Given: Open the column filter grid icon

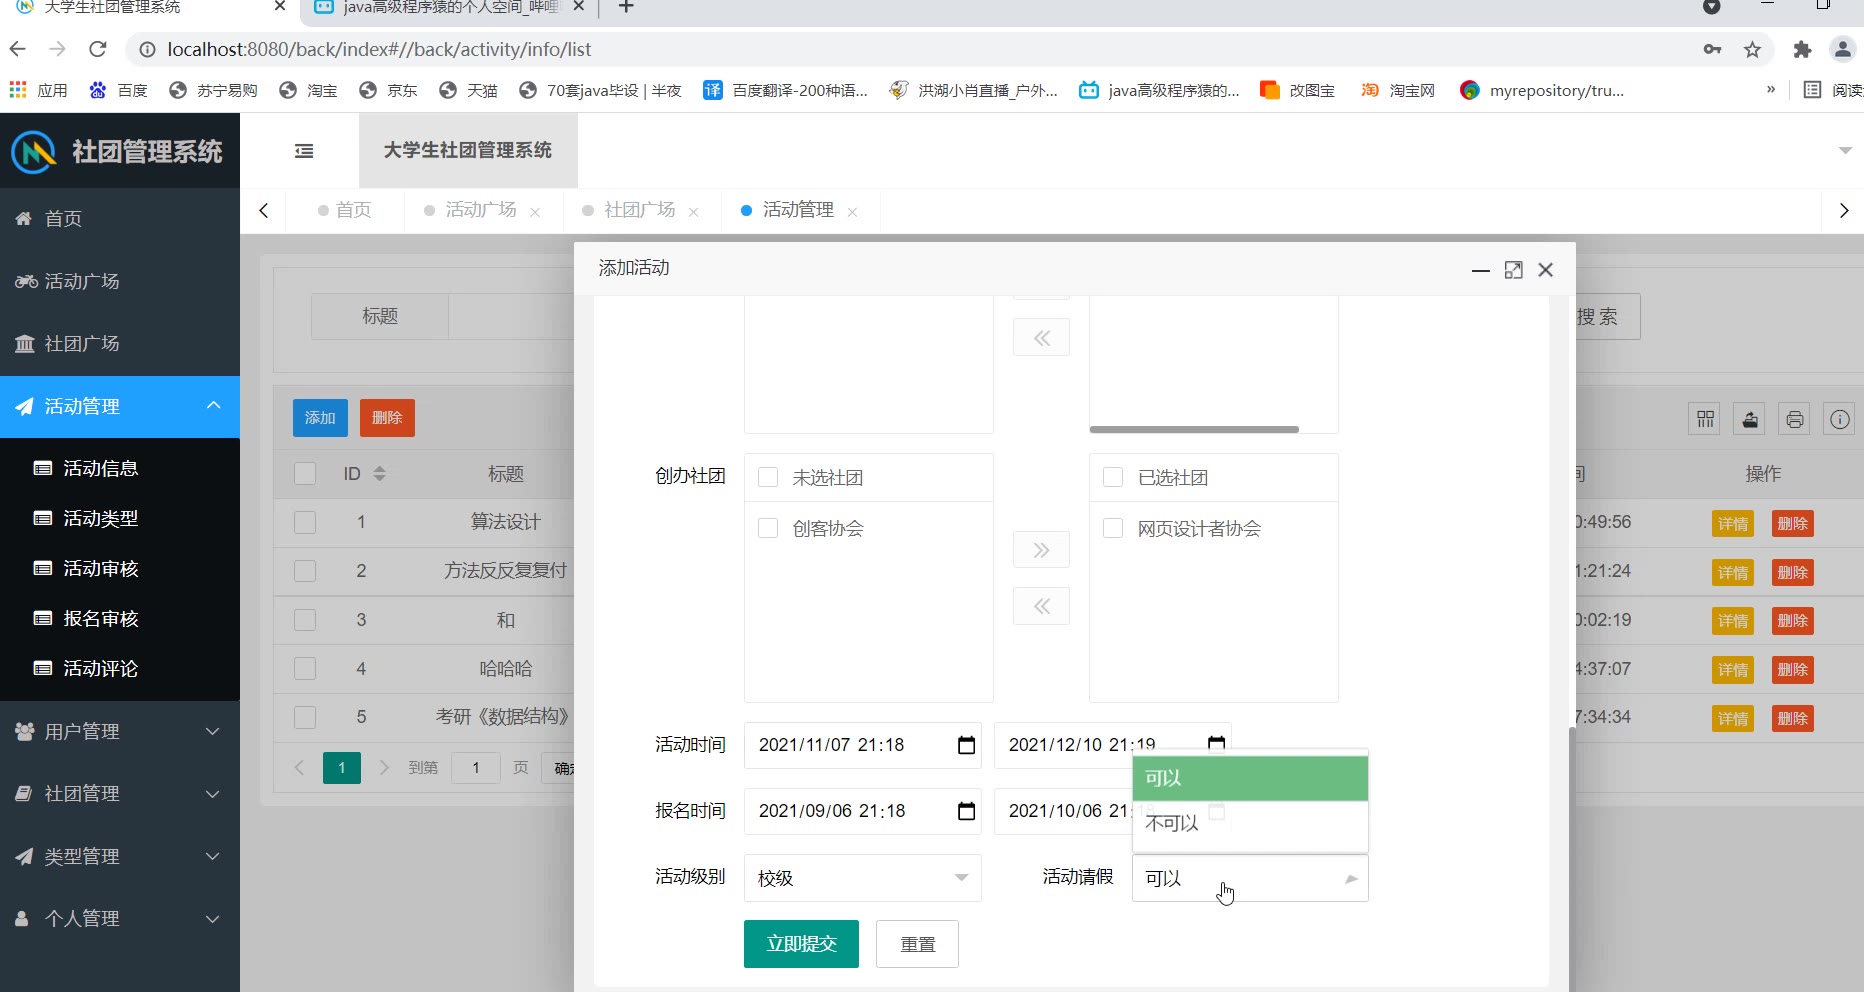Looking at the screenshot, I should pos(1705,419).
